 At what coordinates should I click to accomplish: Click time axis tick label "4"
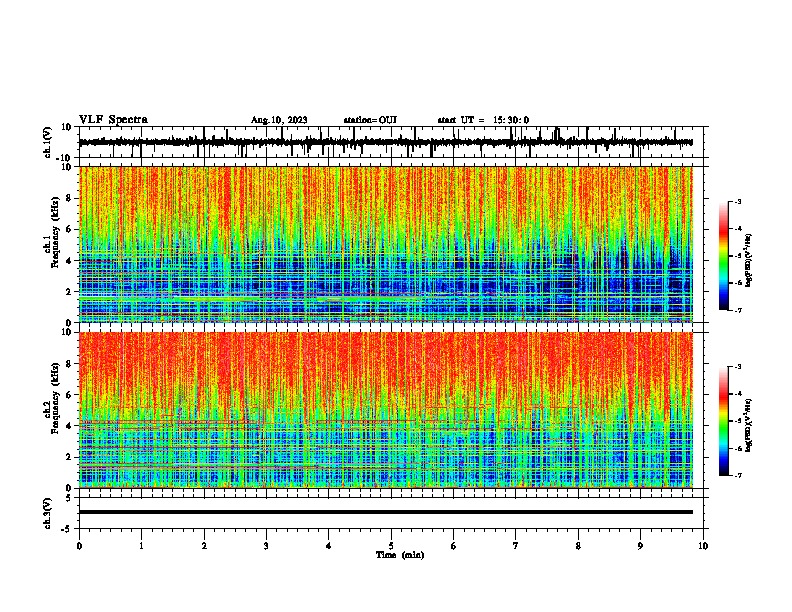click(329, 546)
